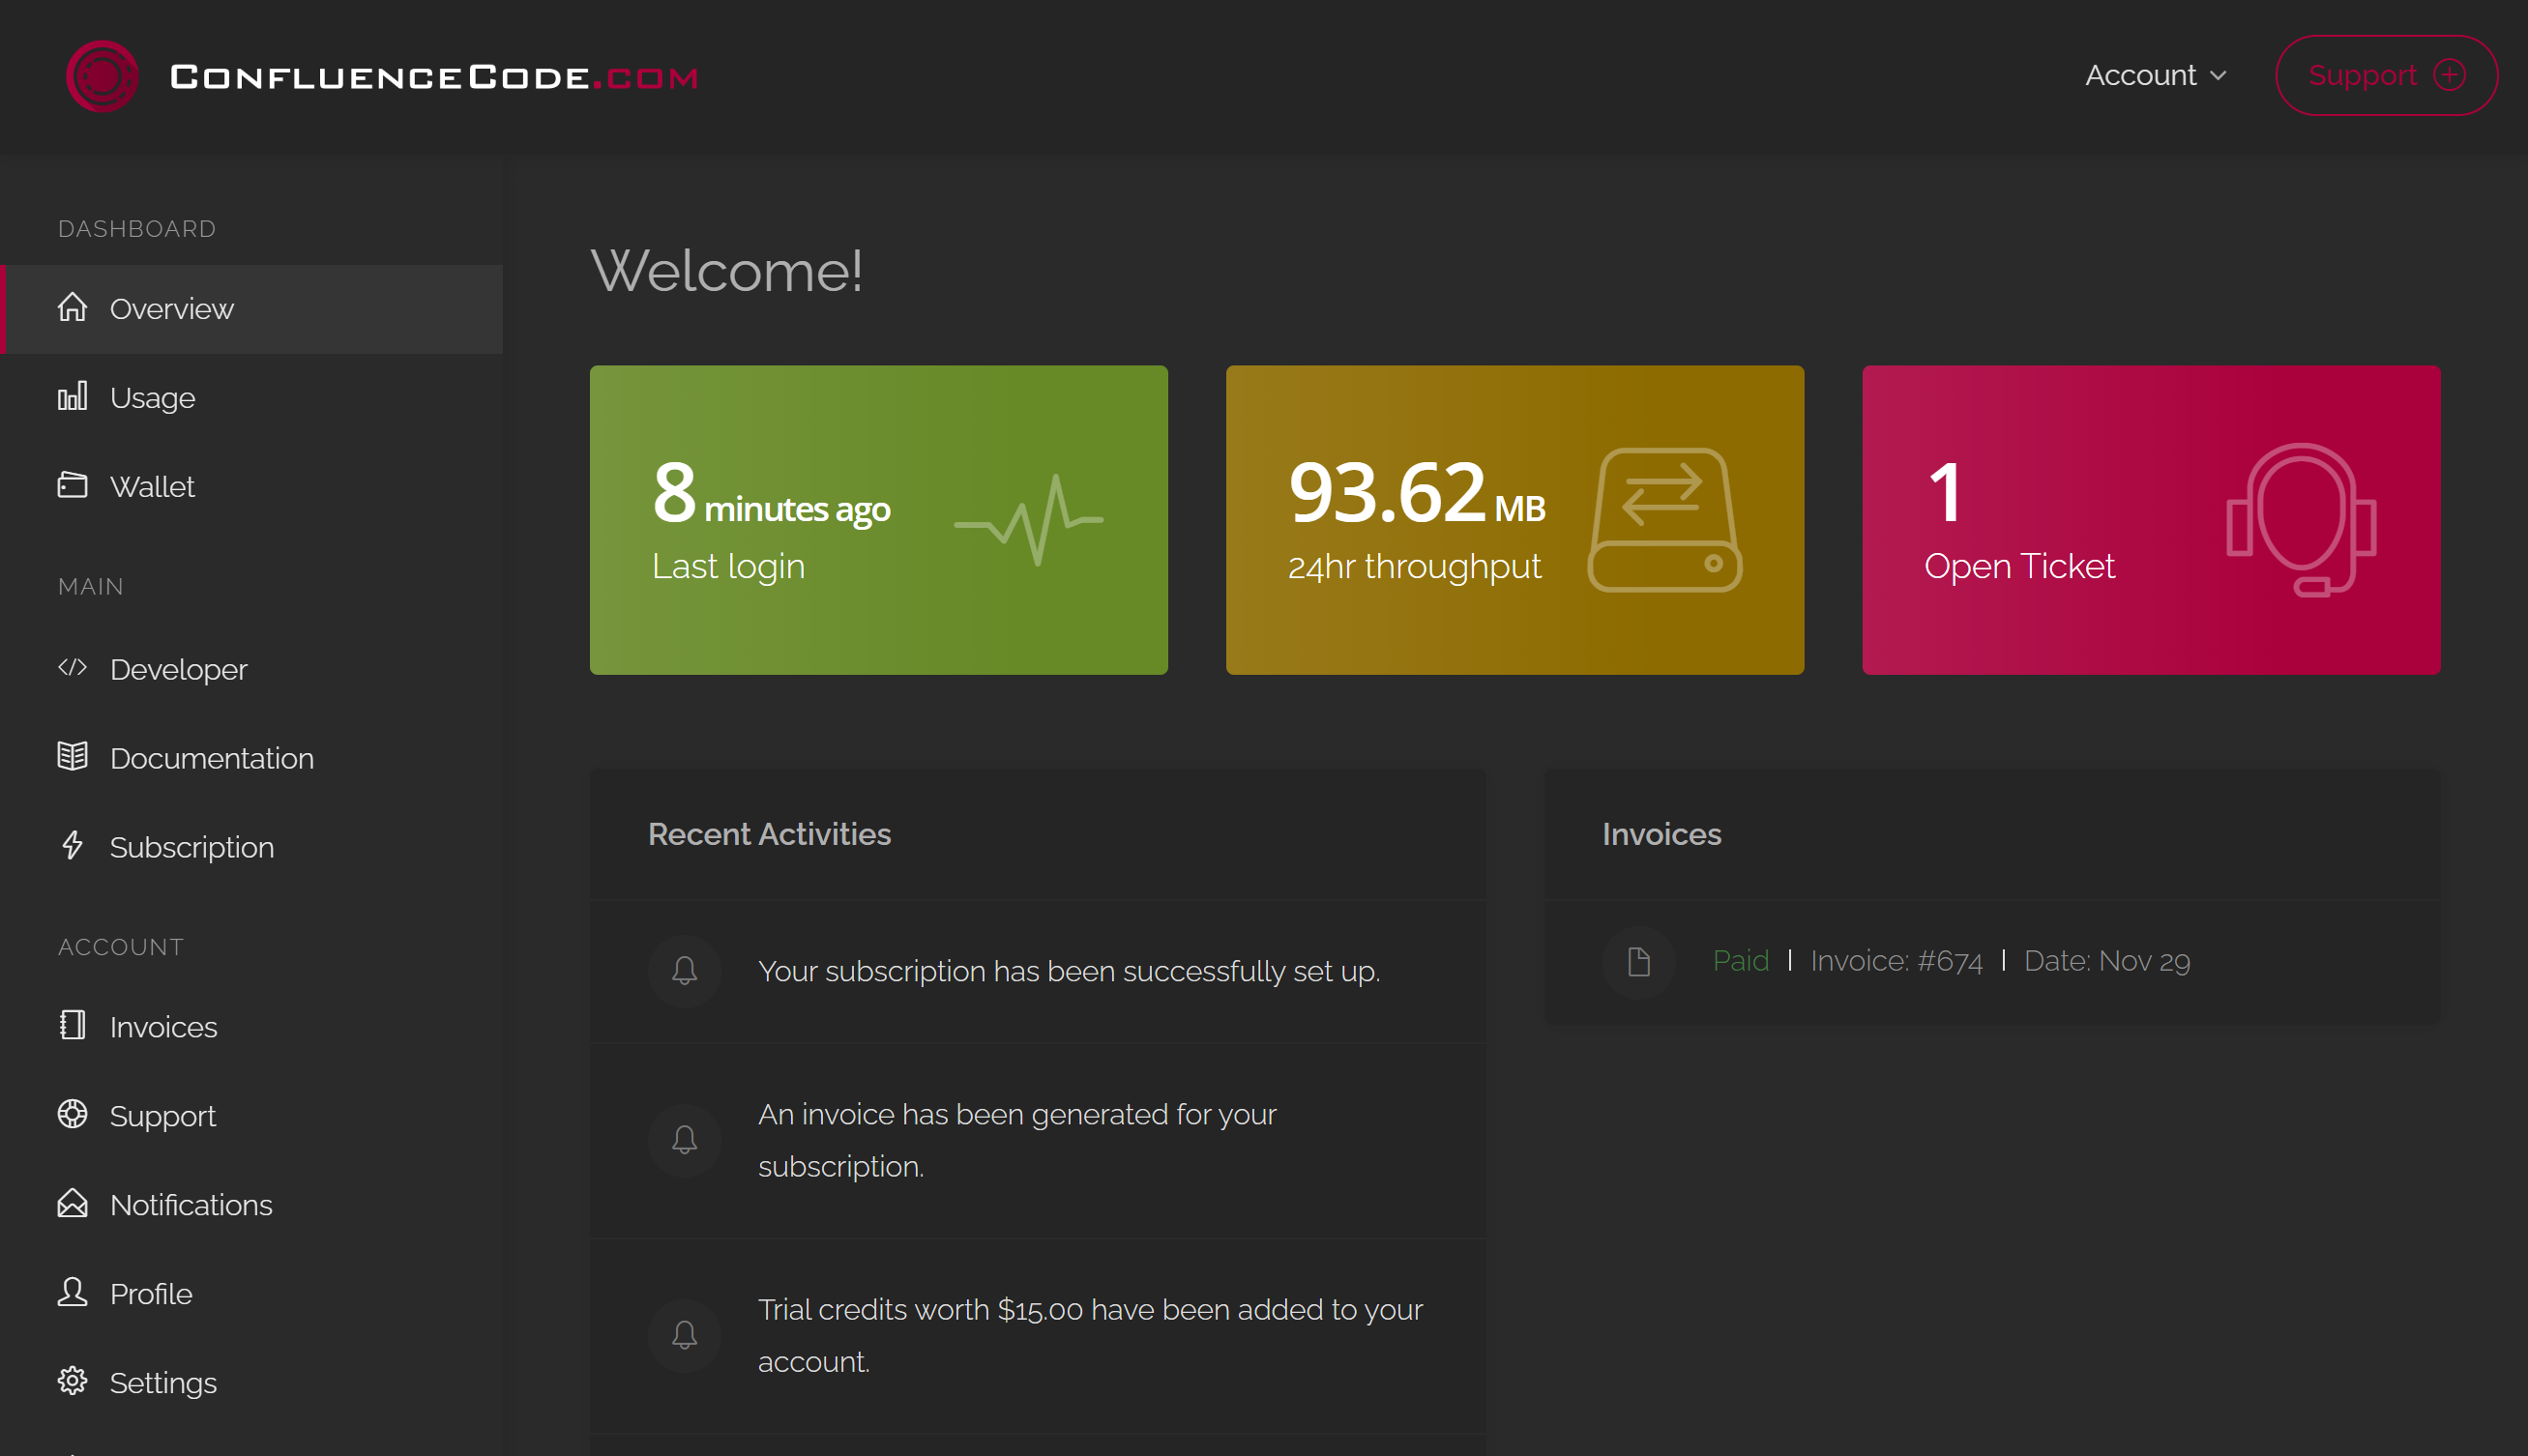Select Profile from account menu
2528x1456 pixels.
tap(150, 1294)
